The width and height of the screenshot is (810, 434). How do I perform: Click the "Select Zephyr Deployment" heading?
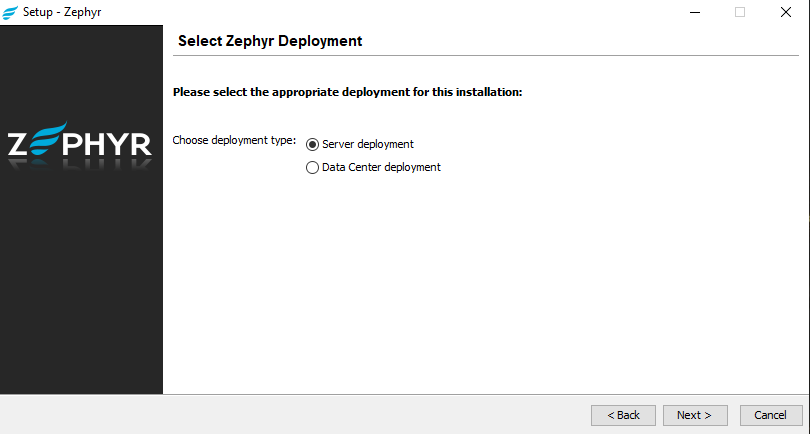(x=269, y=41)
